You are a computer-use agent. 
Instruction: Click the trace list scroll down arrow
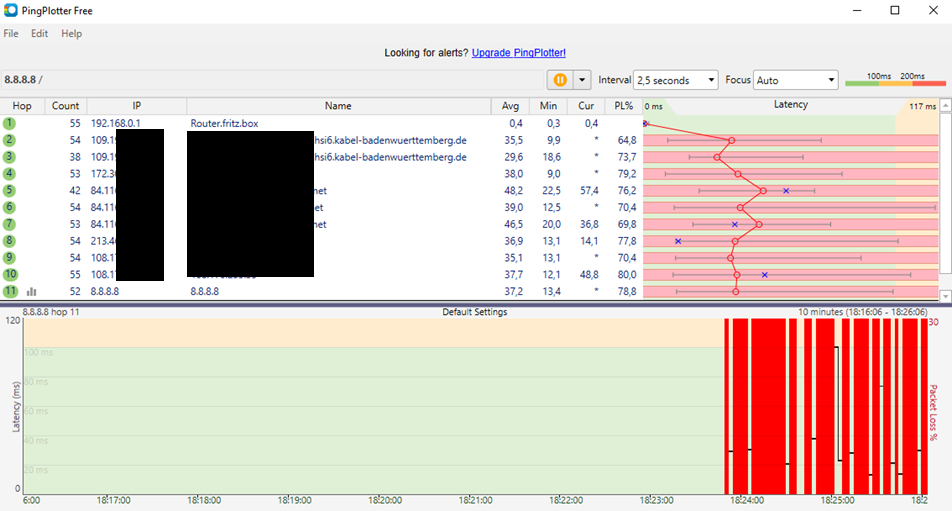pos(945,296)
